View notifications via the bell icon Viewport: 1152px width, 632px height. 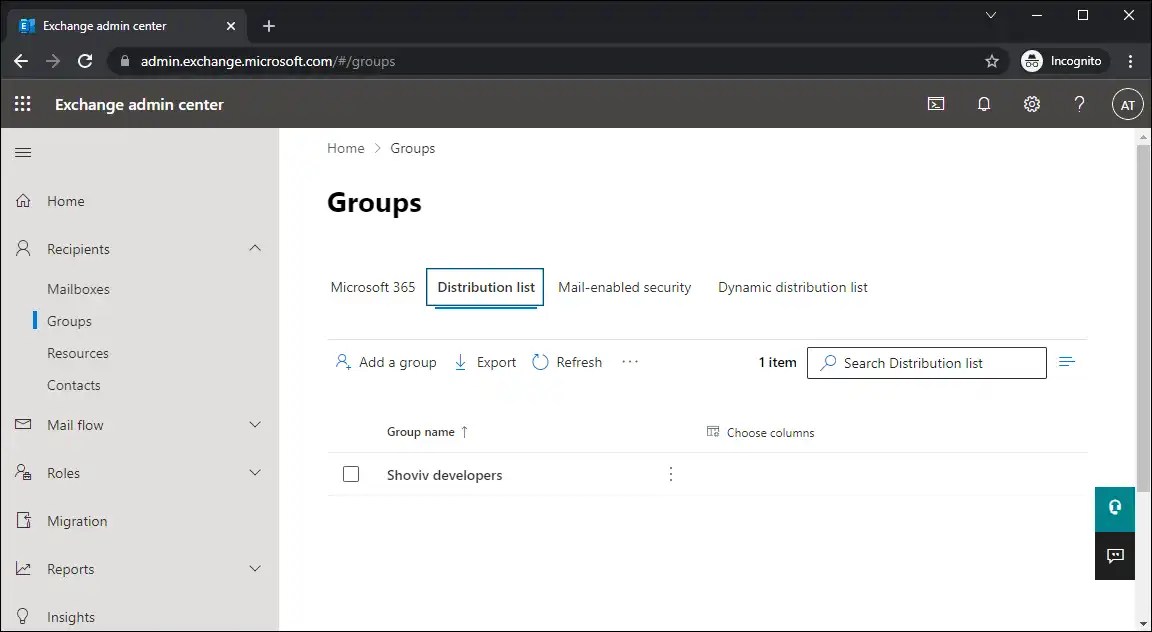pyautogui.click(x=983, y=103)
